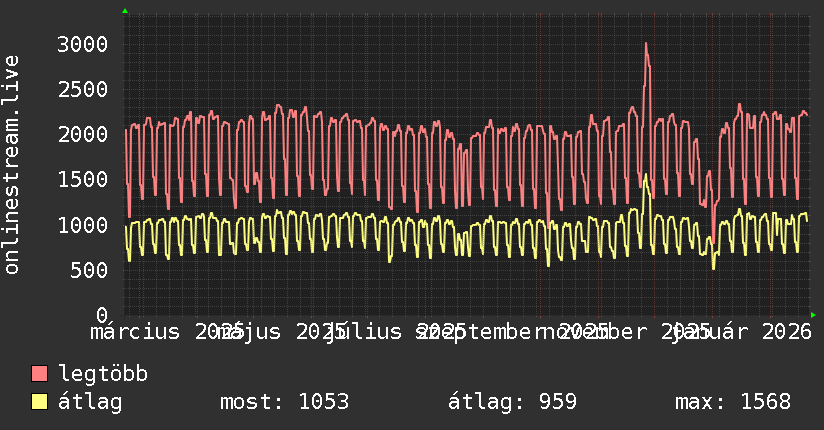The image size is (824, 430).
Task: Select the 'átlag' legend label beside yellow swatch
Action: click(x=90, y=402)
